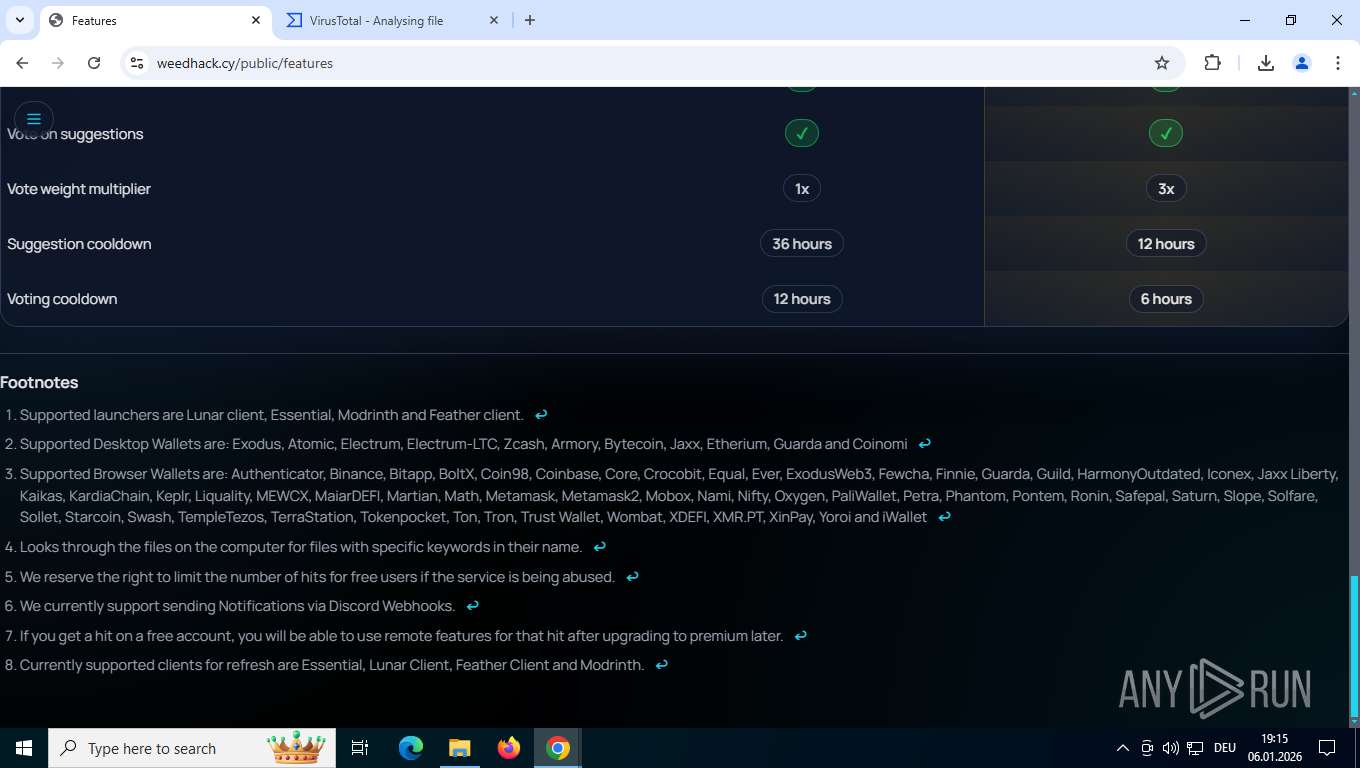Click the Vote weight multiplier row label

(79, 189)
